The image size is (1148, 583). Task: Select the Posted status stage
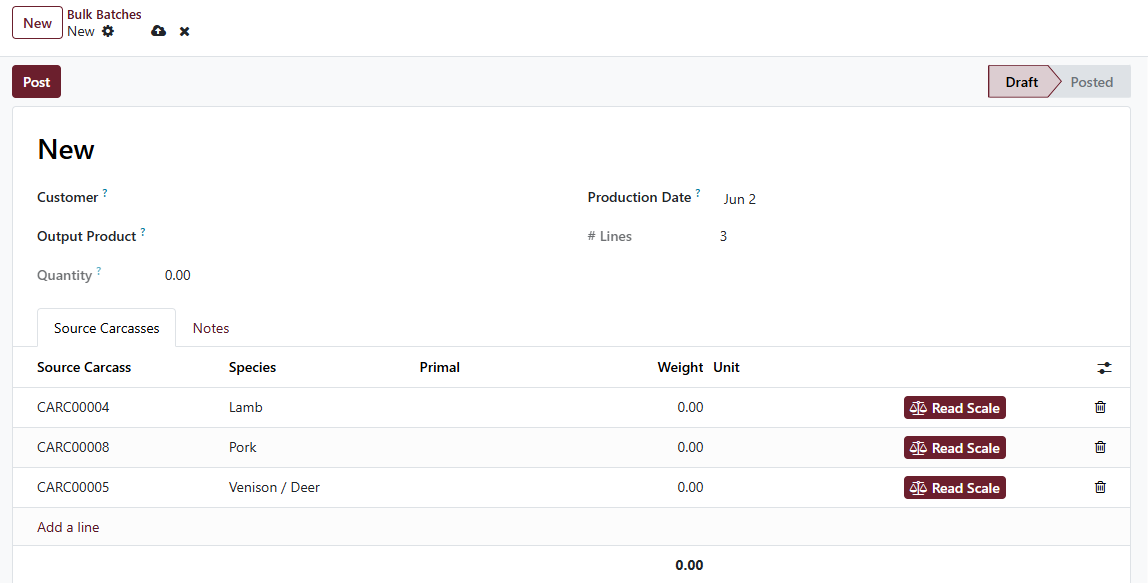coord(1092,82)
